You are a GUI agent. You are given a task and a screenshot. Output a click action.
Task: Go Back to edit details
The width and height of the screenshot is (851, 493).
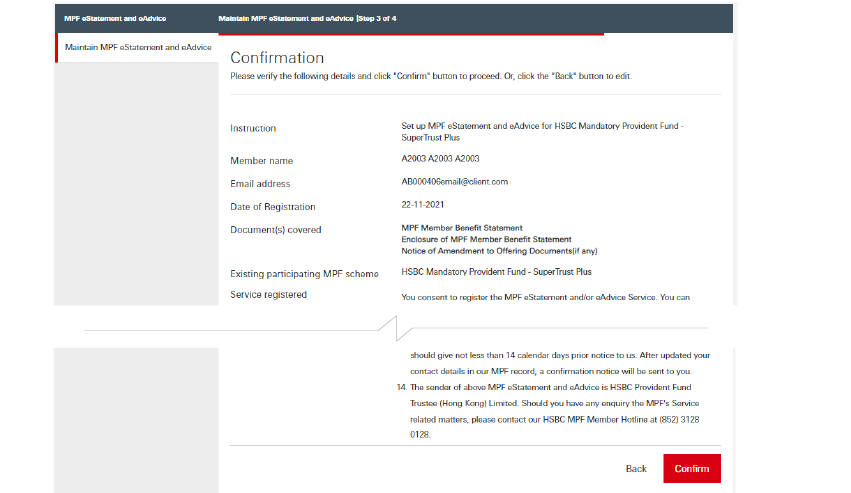[x=636, y=469]
